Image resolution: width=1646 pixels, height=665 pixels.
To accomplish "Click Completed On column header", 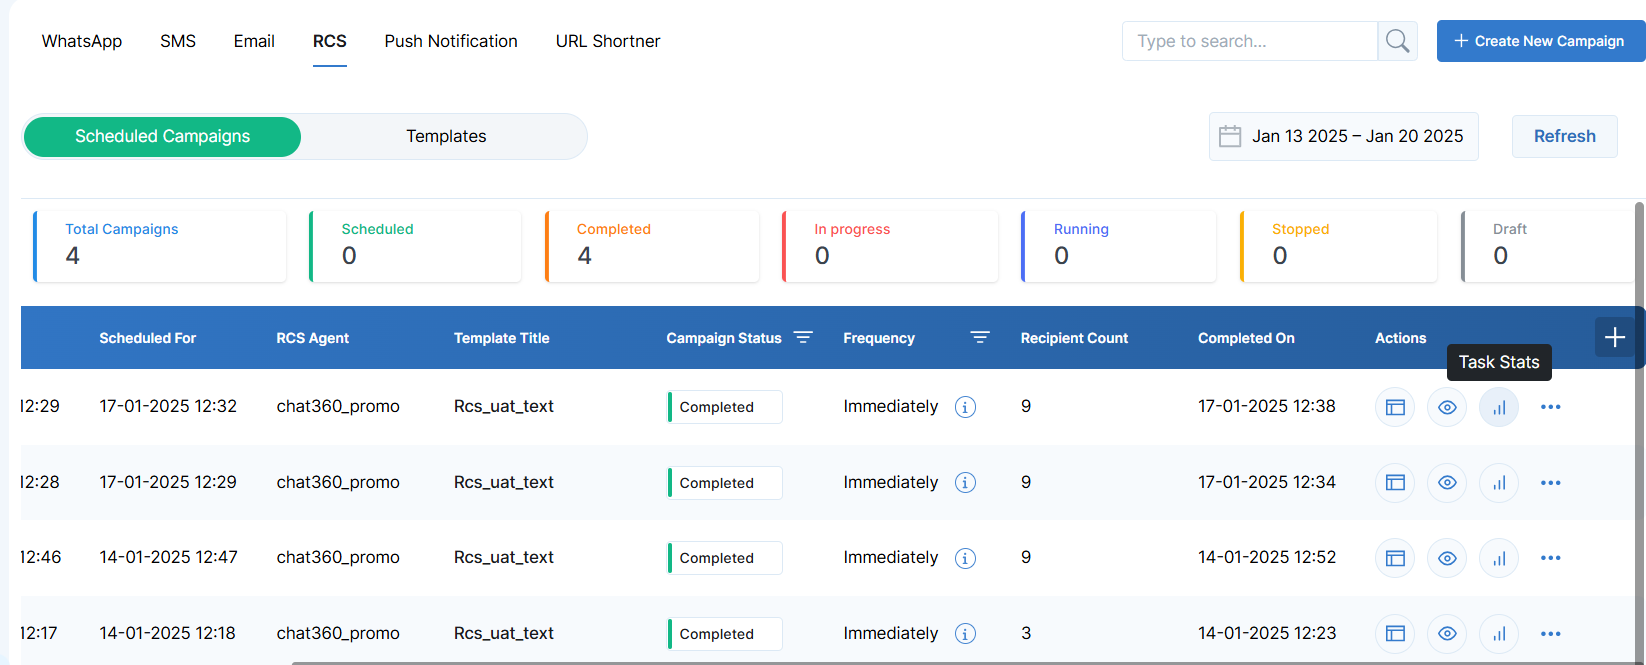I will (1246, 338).
